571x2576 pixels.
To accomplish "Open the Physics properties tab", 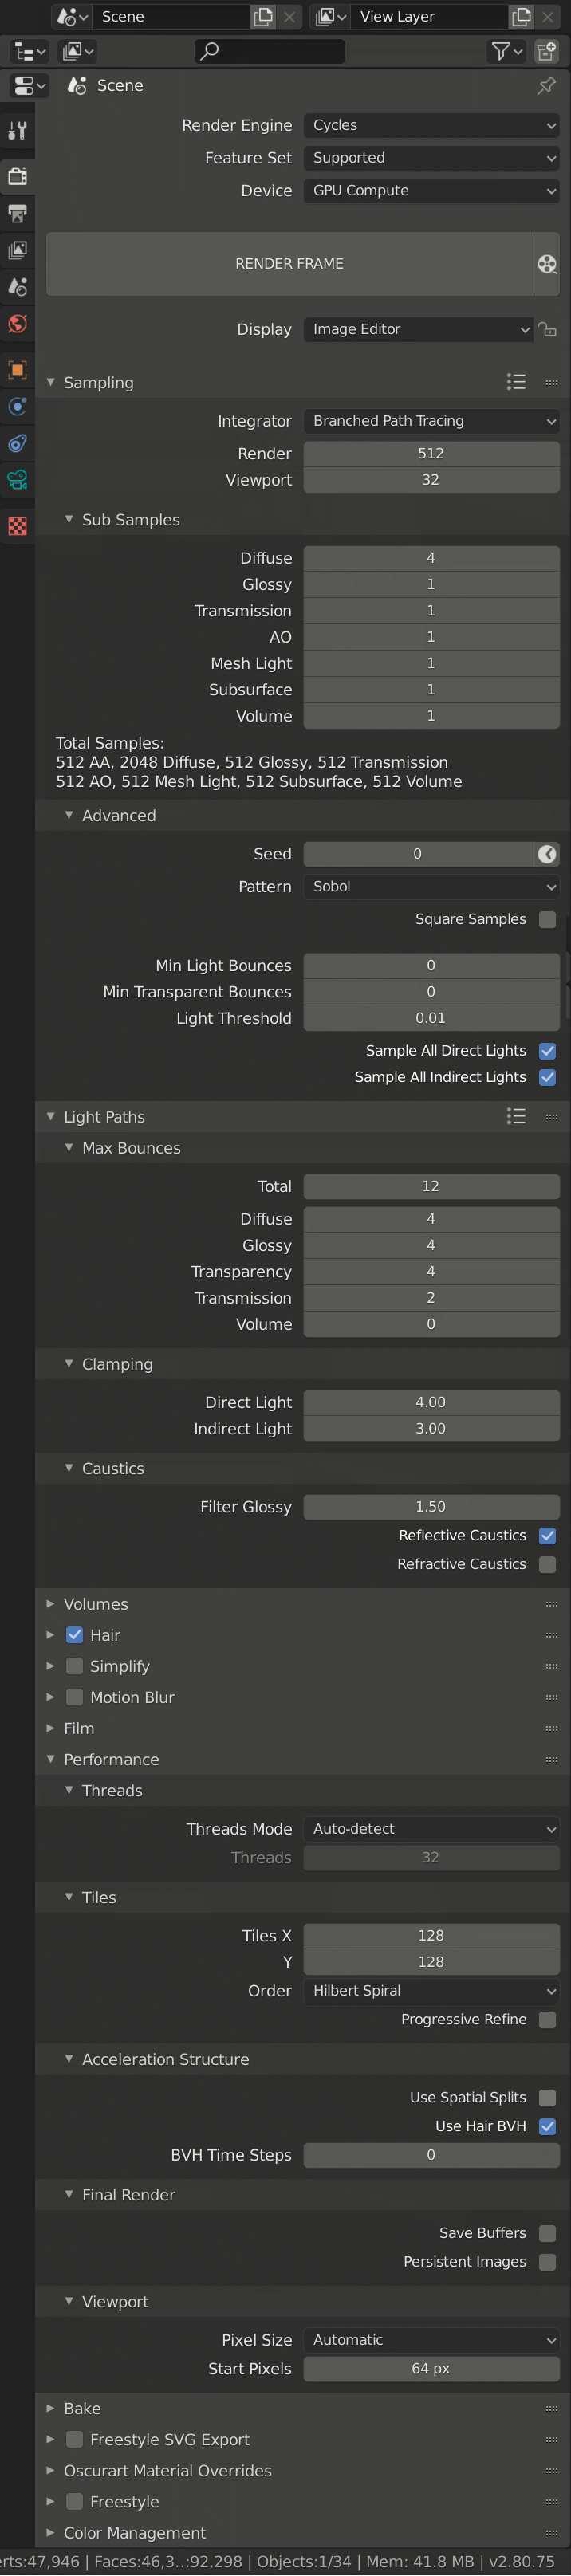I will [x=17, y=406].
